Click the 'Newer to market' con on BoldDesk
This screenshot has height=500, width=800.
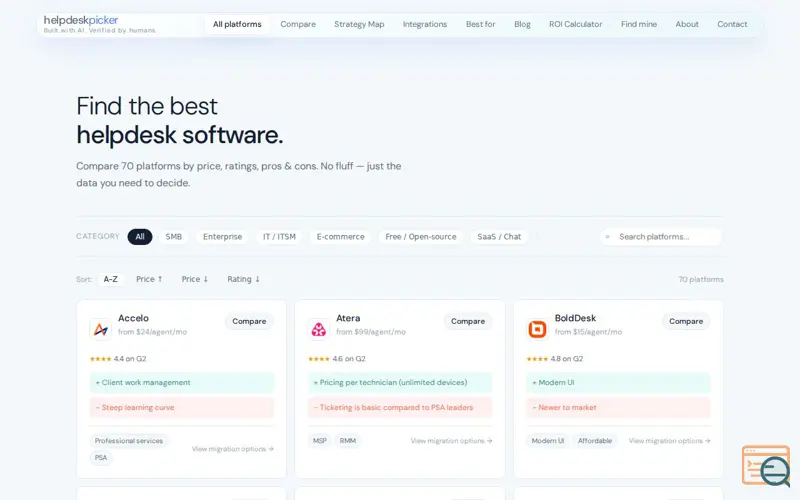(x=618, y=408)
